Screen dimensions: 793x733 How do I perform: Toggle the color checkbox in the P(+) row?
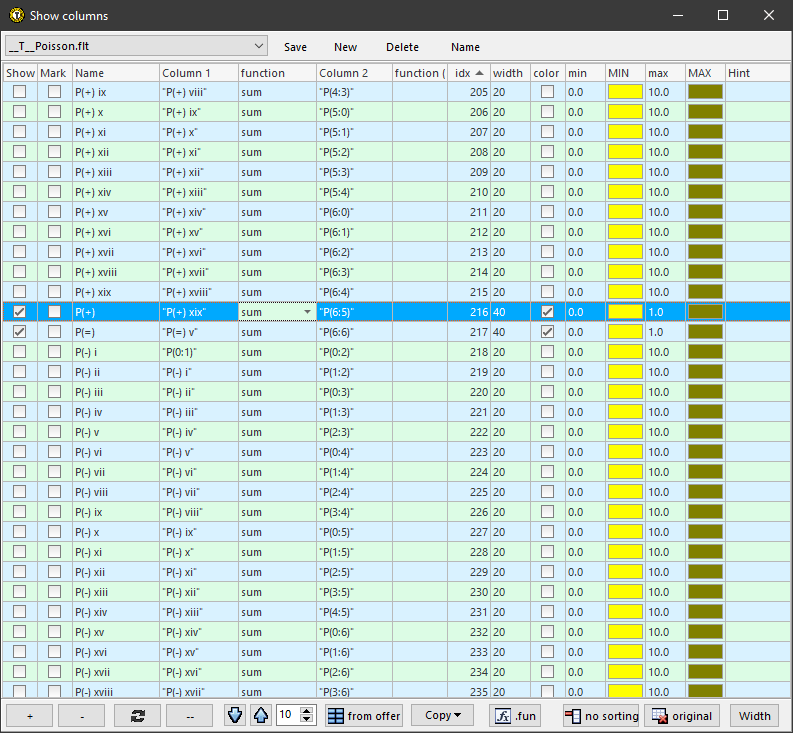pyautogui.click(x=547, y=312)
